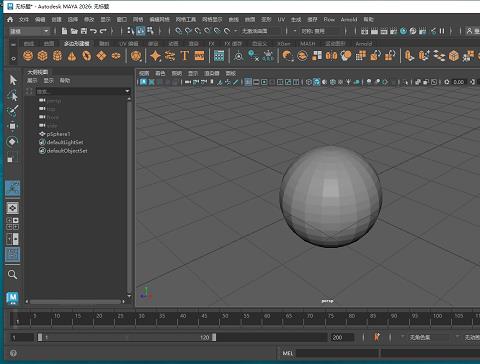Select the Scale tool in toolbox

(13, 157)
